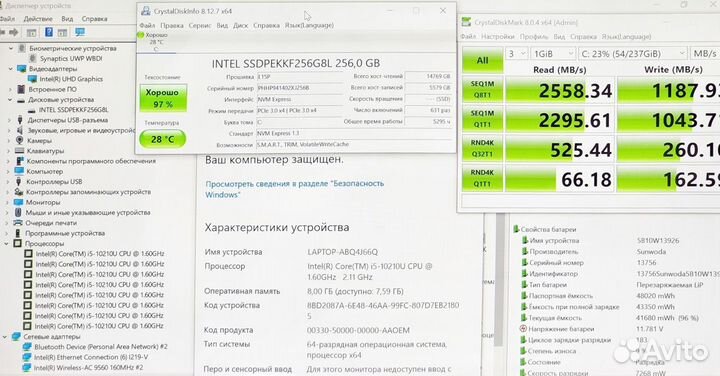Click the console tree pane icon left of Help
The width and height of the screenshot is (720, 376).
pyautogui.click(x=31, y=33)
